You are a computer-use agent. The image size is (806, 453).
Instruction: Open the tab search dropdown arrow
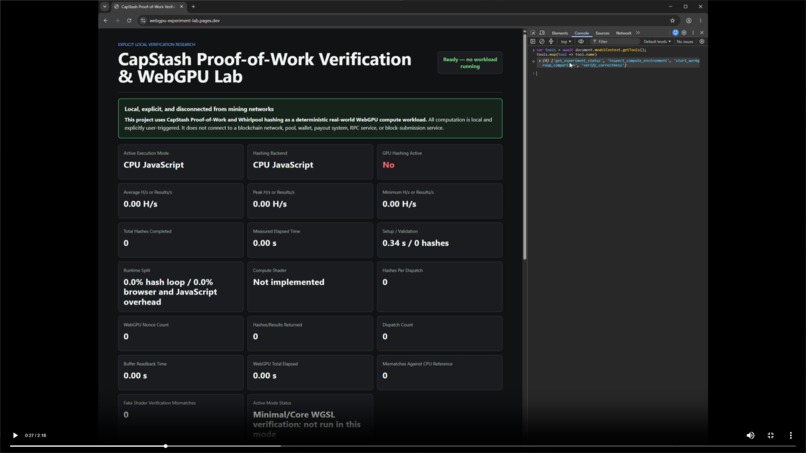[x=104, y=7]
